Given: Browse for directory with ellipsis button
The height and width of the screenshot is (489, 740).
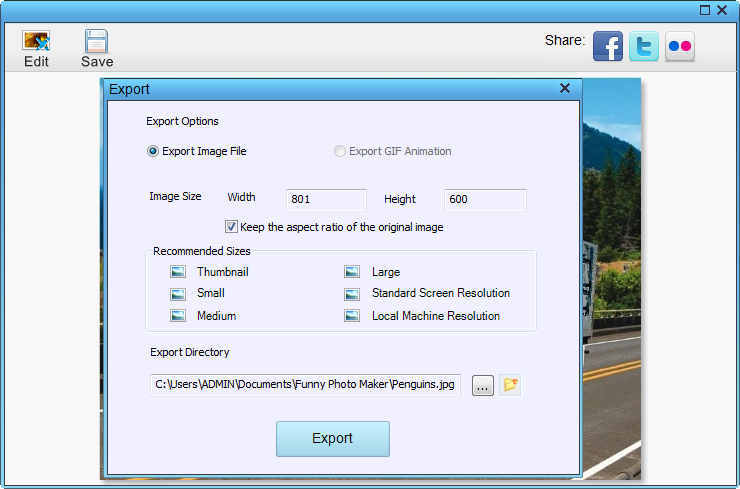Looking at the screenshot, I should [482, 386].
